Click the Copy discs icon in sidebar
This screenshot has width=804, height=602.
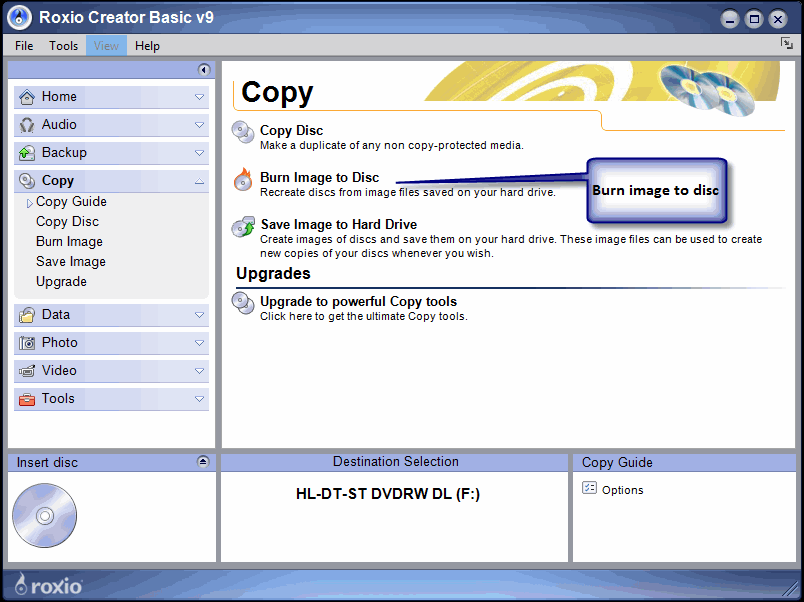point(27,180)
